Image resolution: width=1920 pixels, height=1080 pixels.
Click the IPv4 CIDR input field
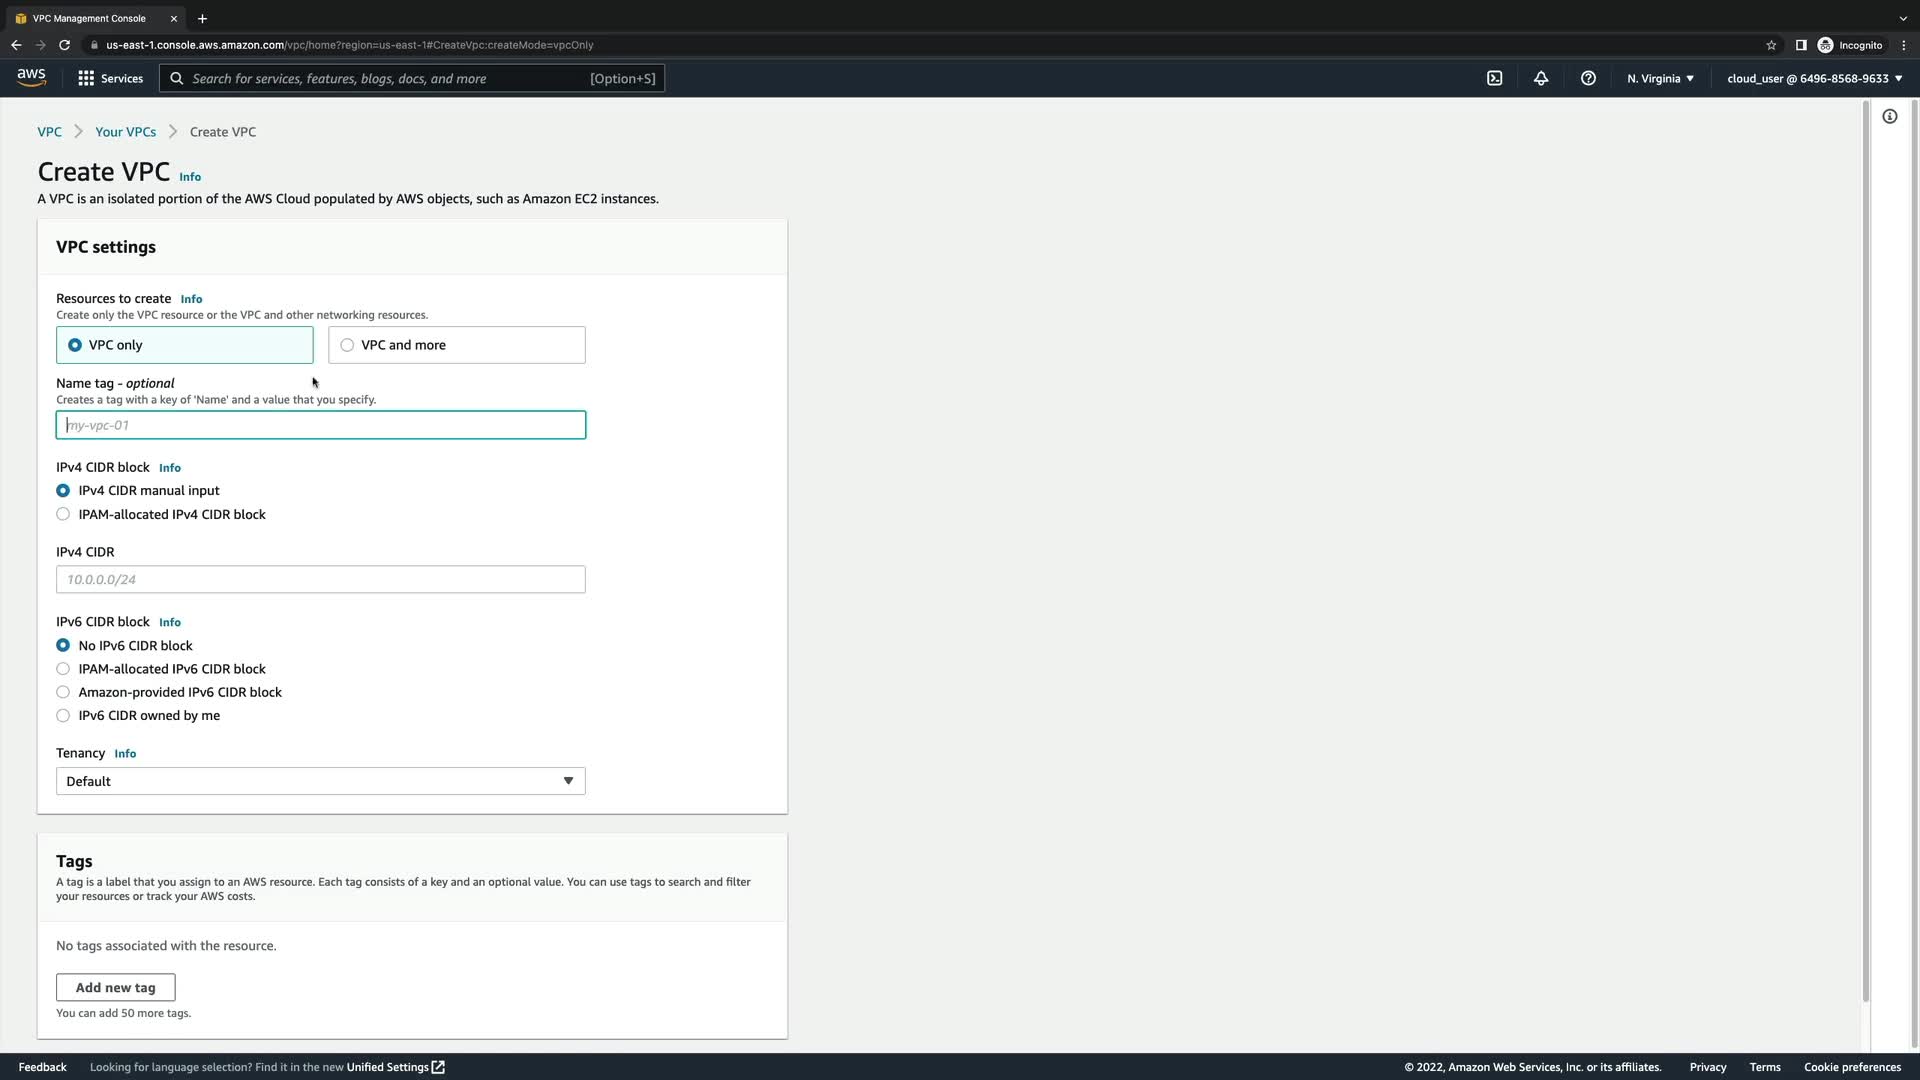(x=320, y=579)
